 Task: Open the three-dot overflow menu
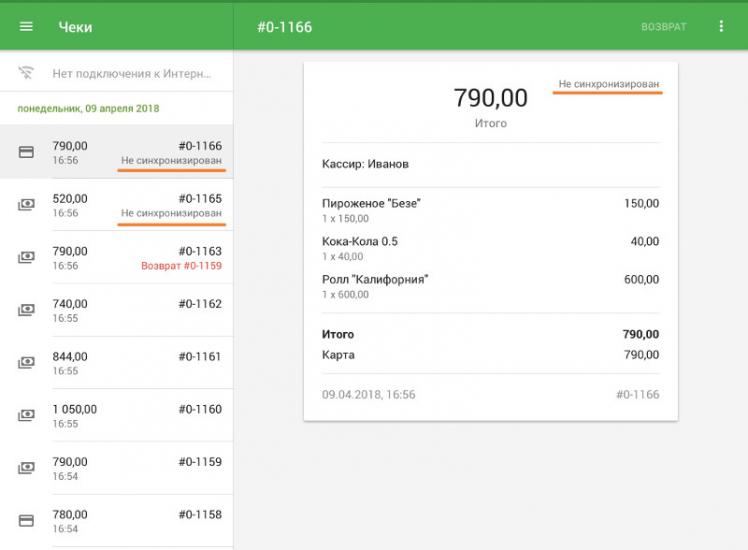(x=721, y=27)
